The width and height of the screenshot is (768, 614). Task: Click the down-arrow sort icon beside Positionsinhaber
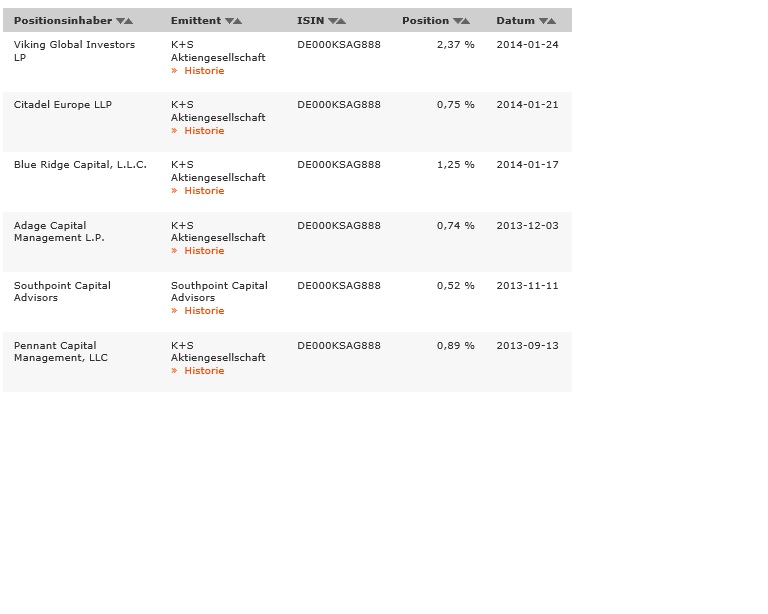[x=120, y=21]
